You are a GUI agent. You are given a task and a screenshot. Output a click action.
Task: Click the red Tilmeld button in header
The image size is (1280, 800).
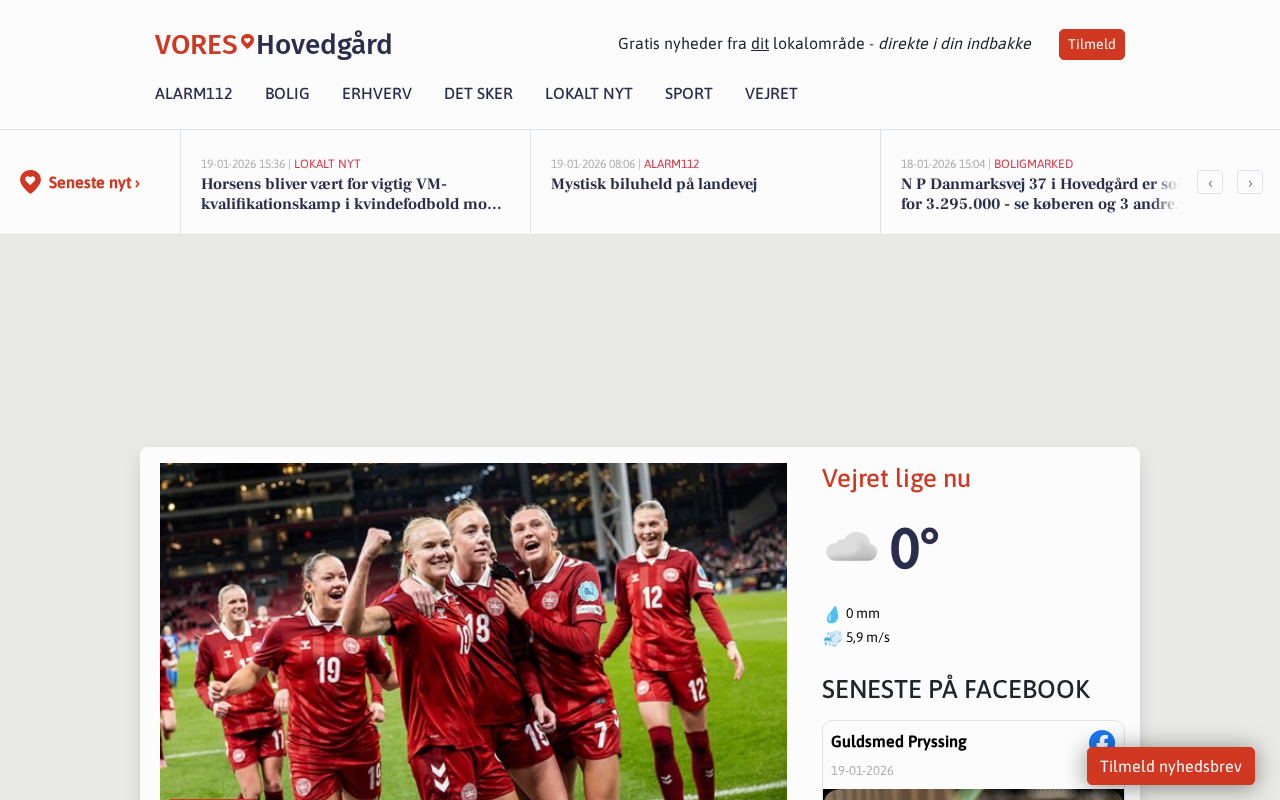coord(1092,44)
